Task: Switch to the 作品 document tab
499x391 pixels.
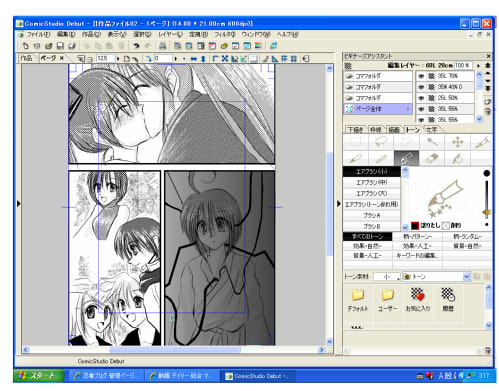Action: click(x=26, y=58)
